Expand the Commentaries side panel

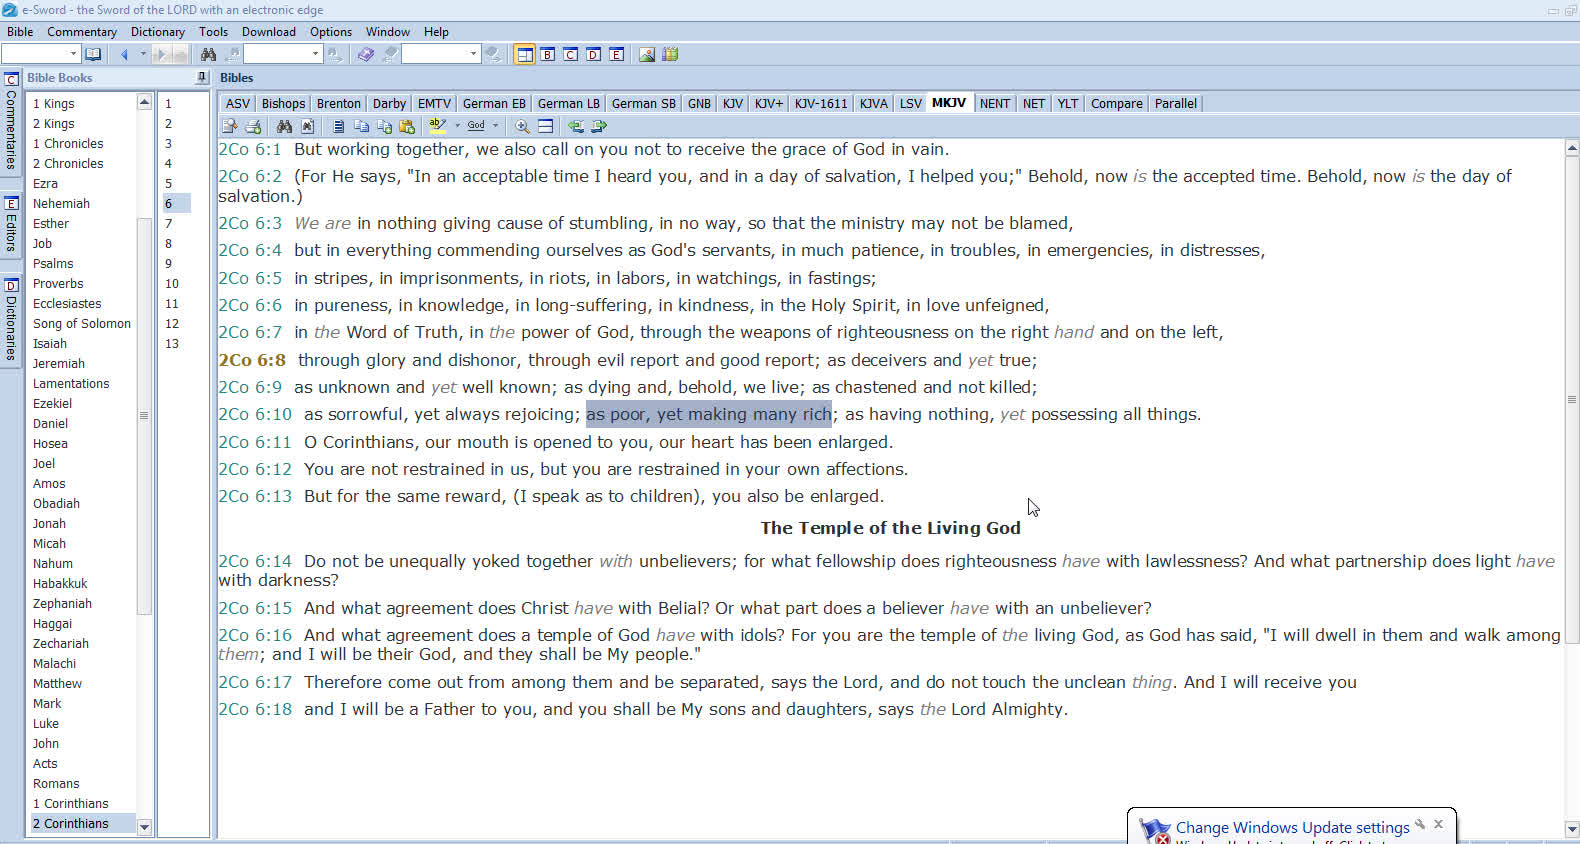click(x=11, y=122)
